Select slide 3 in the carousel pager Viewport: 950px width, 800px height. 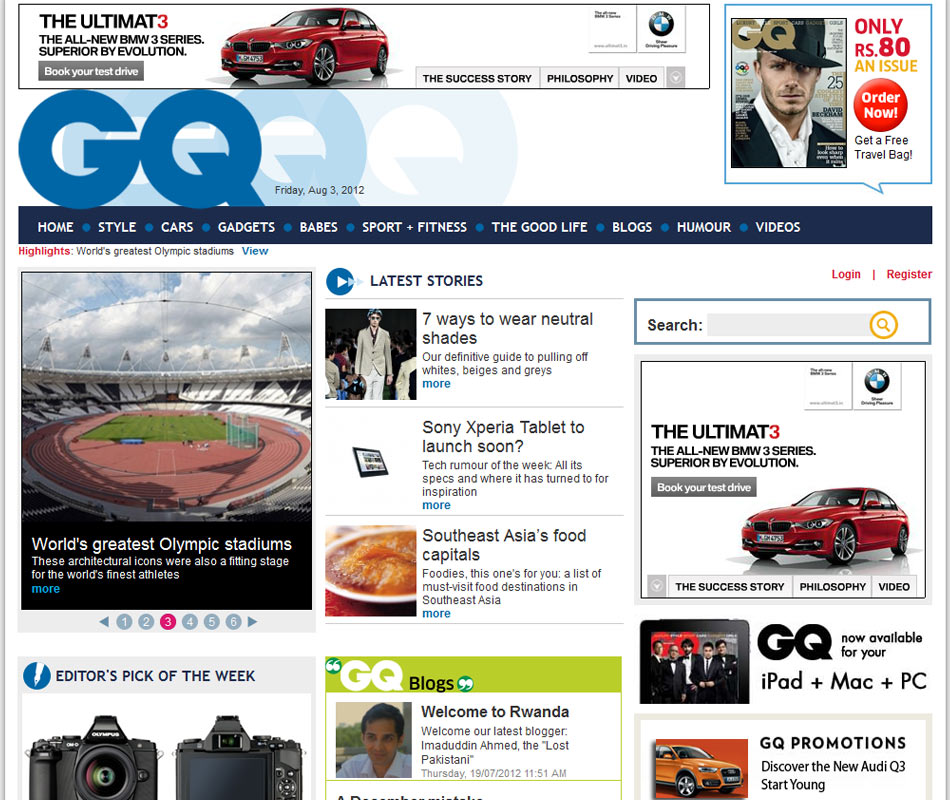[168, 621]
